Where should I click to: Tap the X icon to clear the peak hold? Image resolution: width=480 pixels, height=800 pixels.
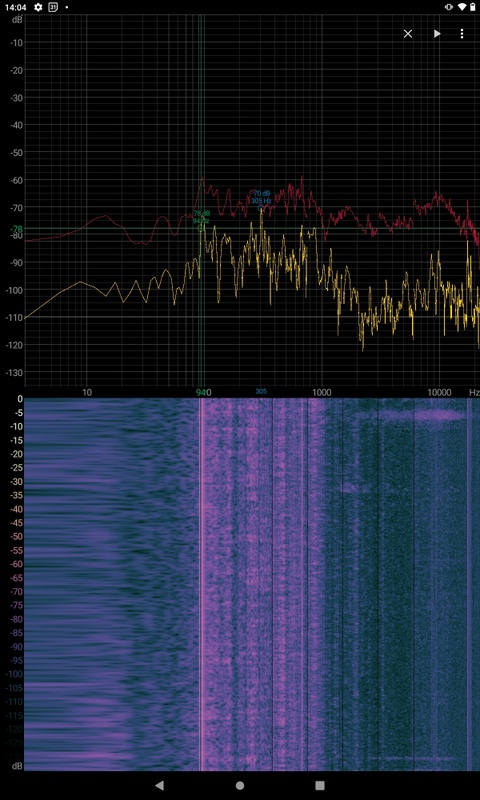(408, 34)
